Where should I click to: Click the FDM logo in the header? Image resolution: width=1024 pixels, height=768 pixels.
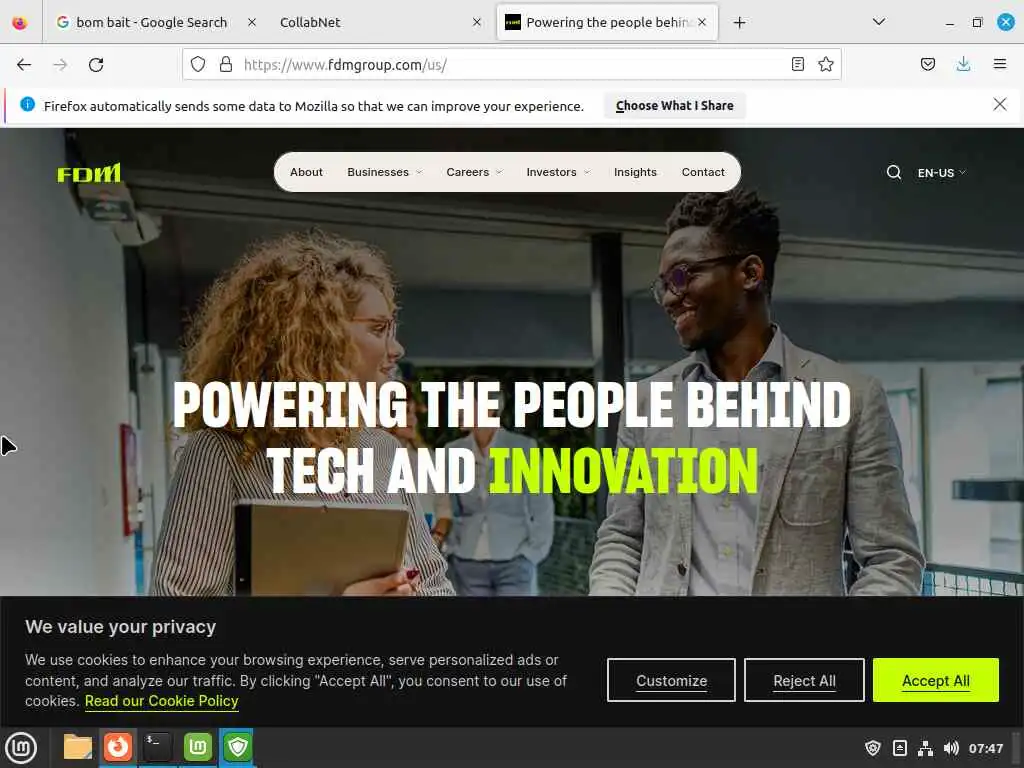(89, 172)
